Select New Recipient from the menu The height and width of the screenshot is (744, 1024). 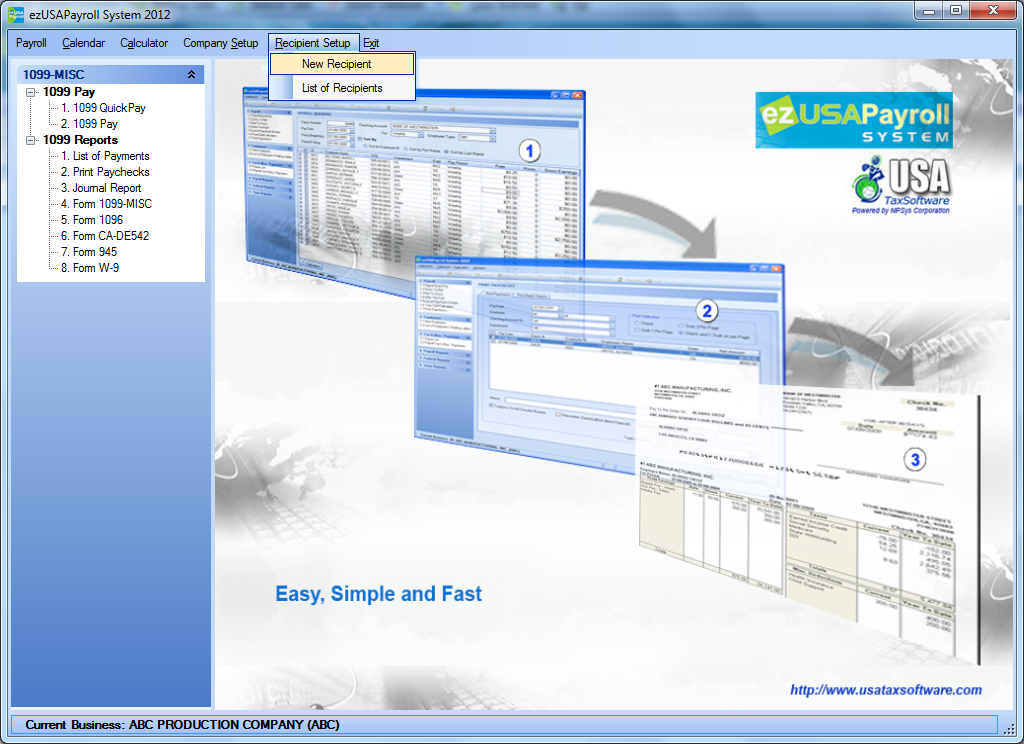point(337,64)
